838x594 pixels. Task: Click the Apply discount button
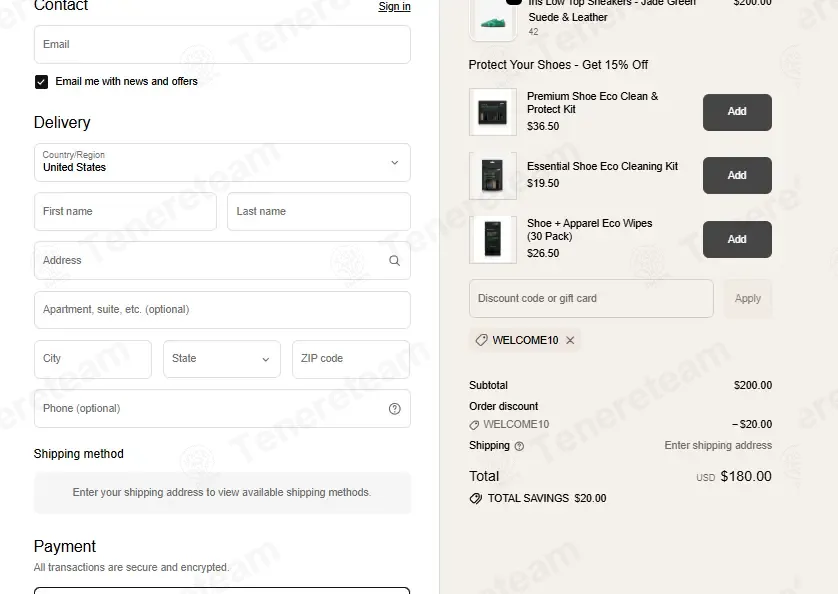(748, 298)
